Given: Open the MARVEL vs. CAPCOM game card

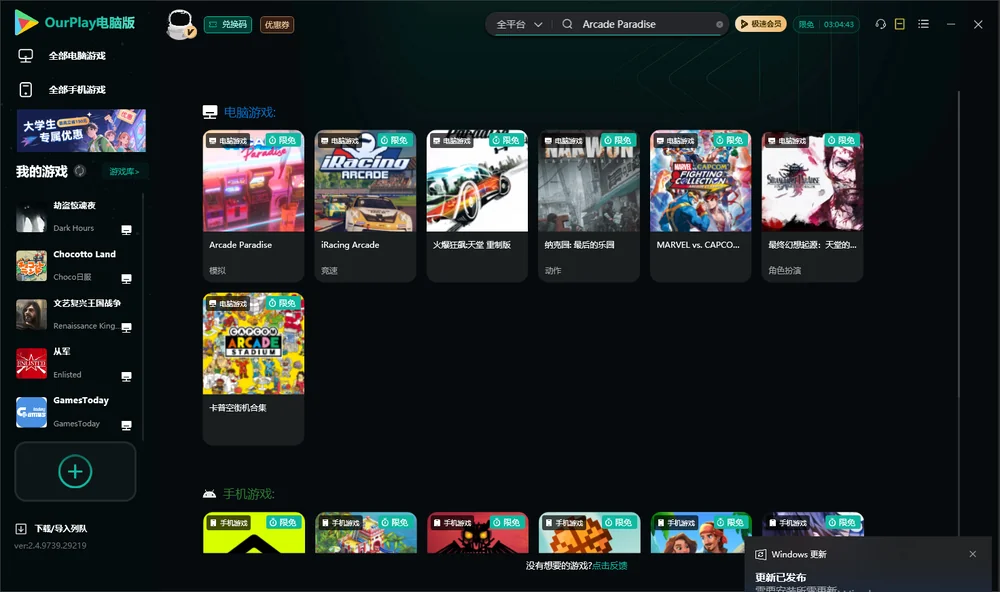Looking at the screenshot, I should pos(700,205).
